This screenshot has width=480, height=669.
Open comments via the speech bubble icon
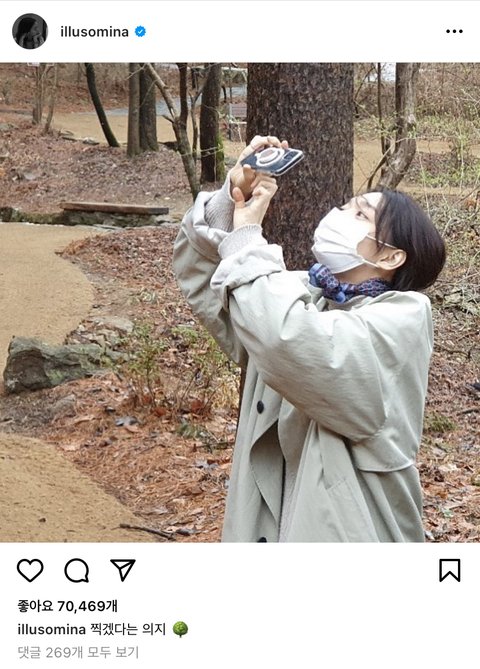[x=77, y=570]
